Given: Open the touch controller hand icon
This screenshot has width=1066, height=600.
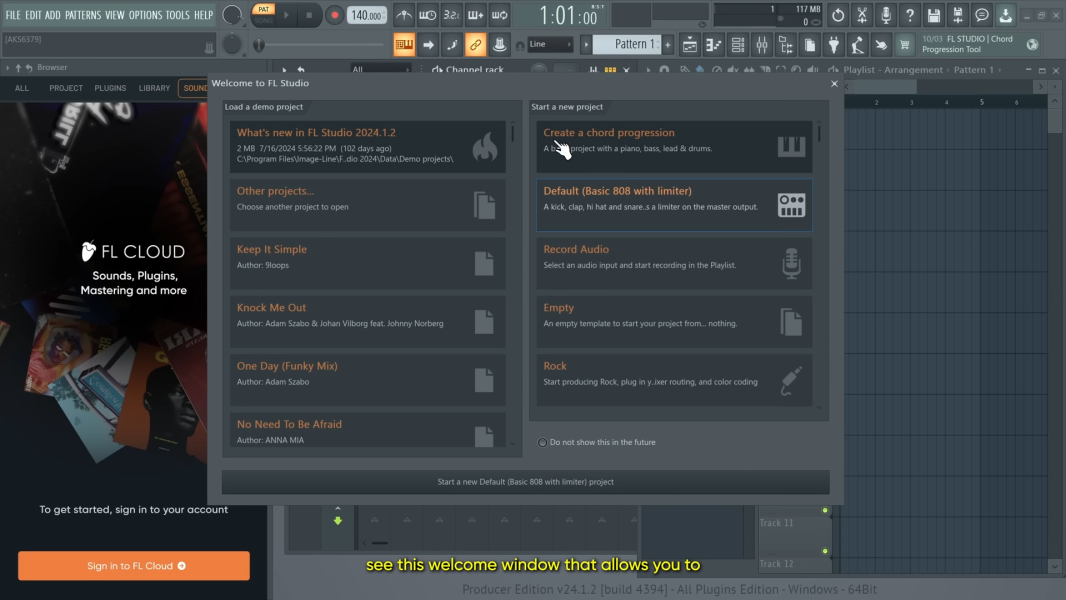Looking at the screenshot, I should [x=881, y=45].
